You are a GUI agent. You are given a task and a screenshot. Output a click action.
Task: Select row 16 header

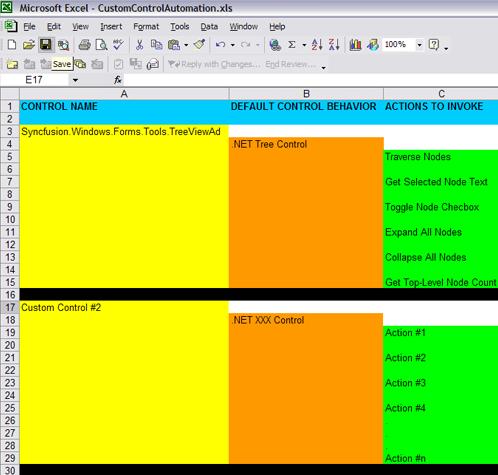coord(10,295)
